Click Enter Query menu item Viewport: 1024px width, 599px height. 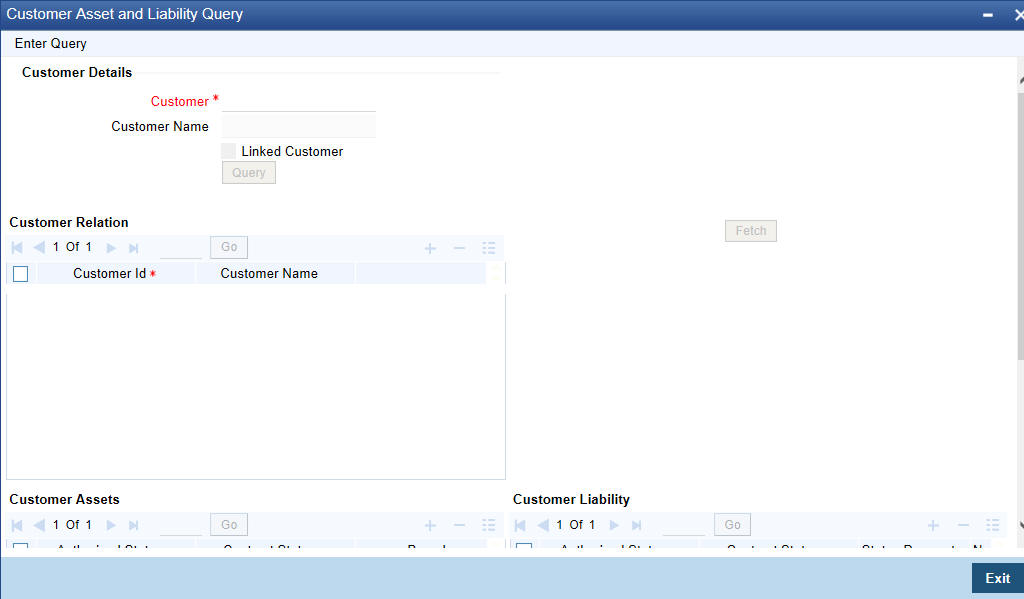pos(51,43)
